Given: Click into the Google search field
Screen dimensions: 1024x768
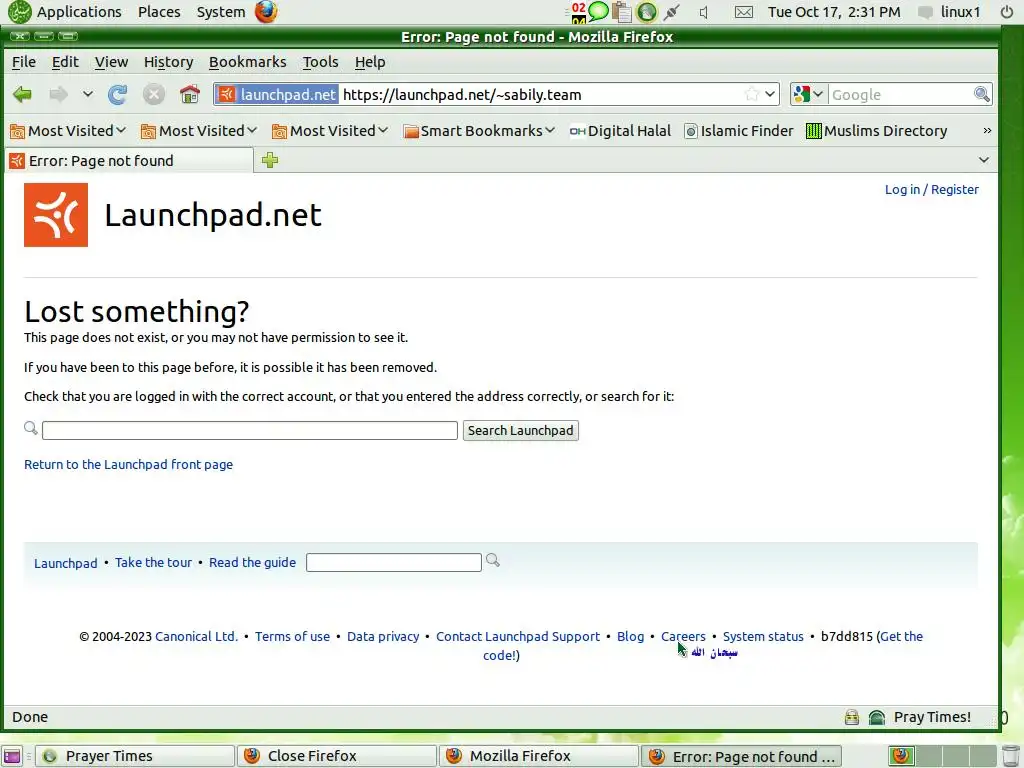Looking at the screenshot, I should coord(901,95).
